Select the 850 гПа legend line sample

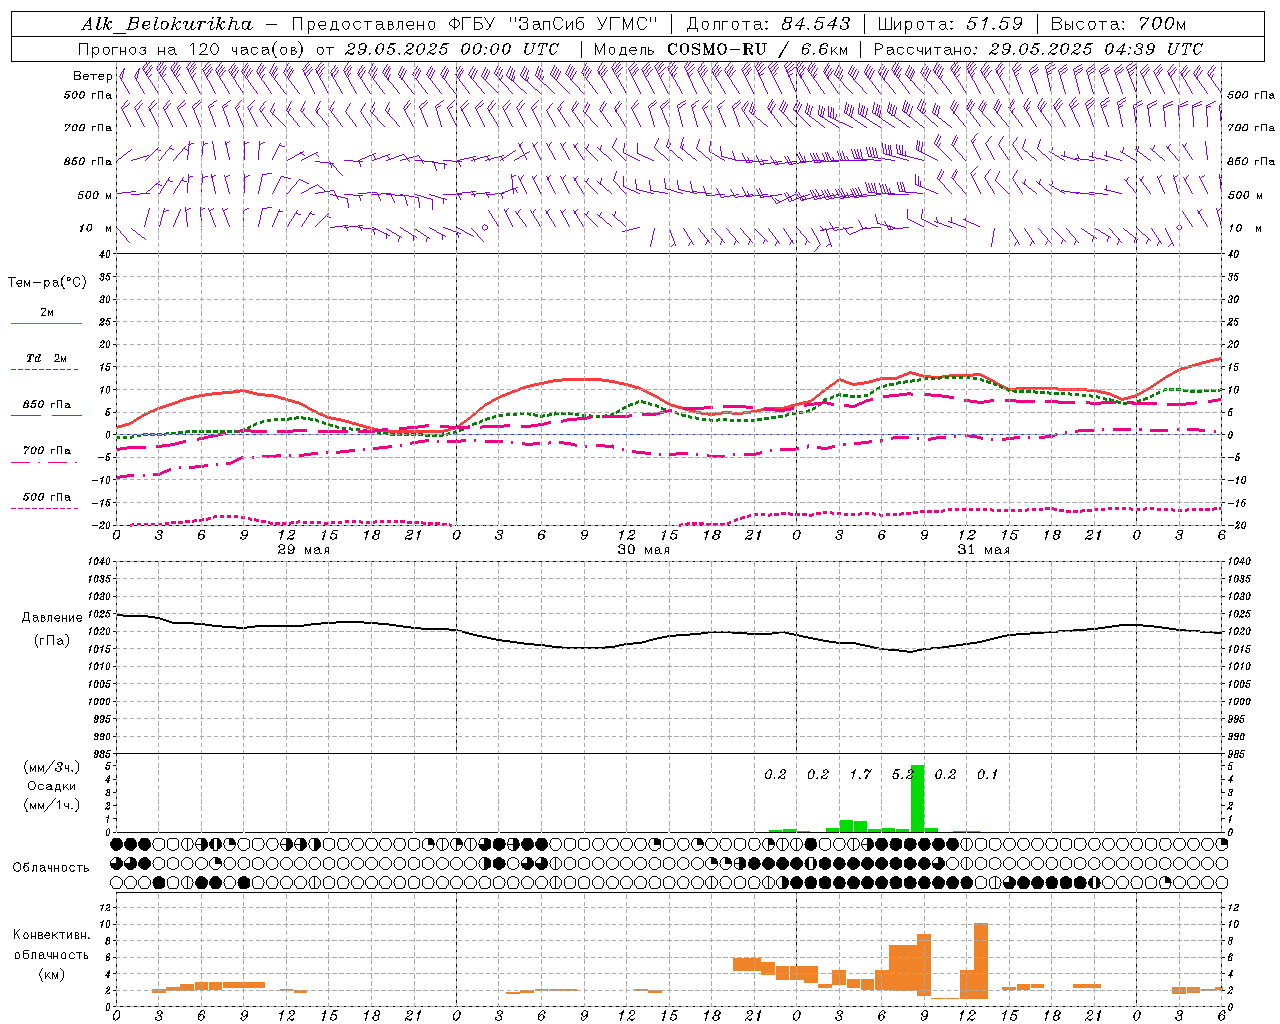click(46, 415)
